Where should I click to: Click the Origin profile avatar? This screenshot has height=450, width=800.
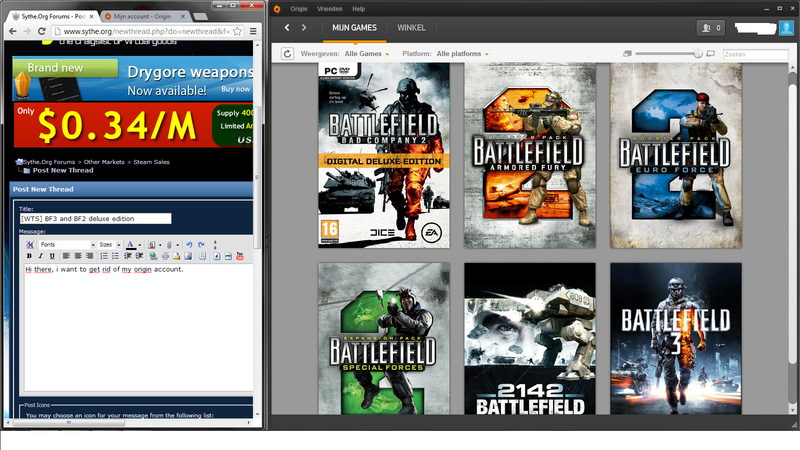pos(786,28)
